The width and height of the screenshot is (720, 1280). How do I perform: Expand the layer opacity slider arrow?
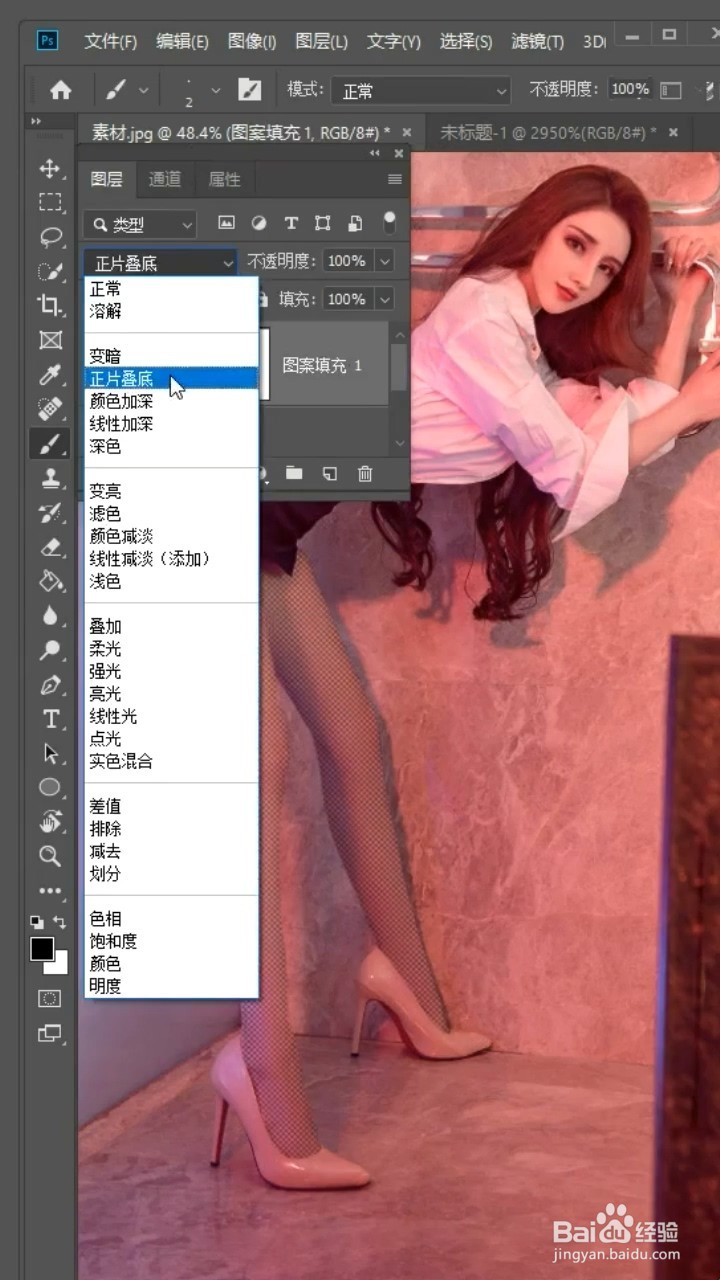385,261
